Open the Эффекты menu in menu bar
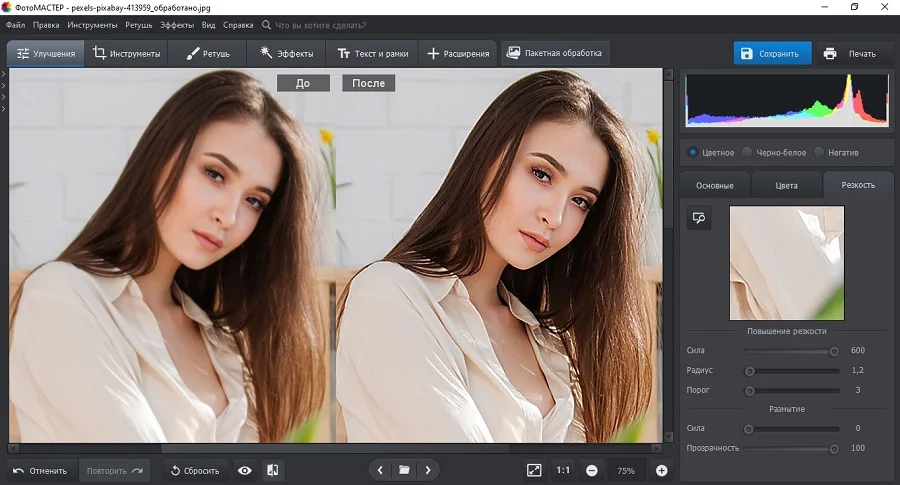Image resolution: width=900 pixels, height=485 pixels. [177, 24]
